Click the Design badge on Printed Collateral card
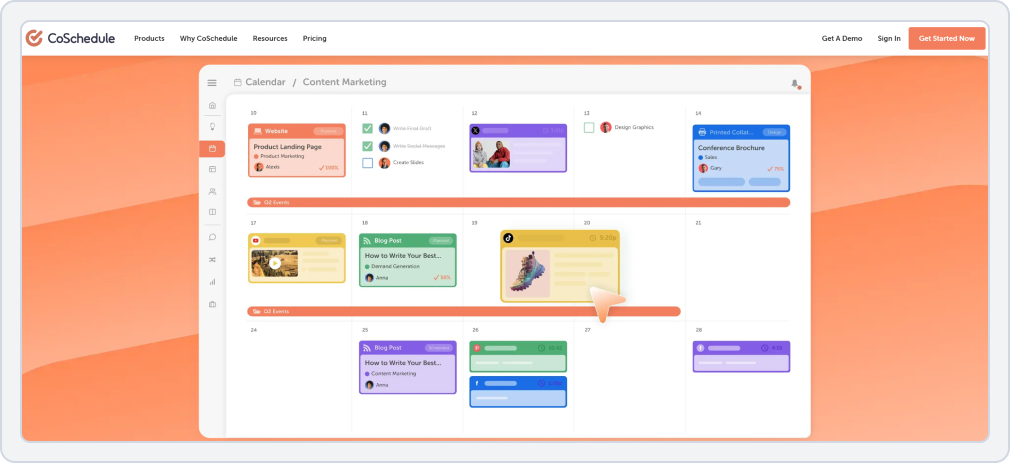Image resolution: width=1010 pixels, height=463 pixels. (x=774, y=132)
